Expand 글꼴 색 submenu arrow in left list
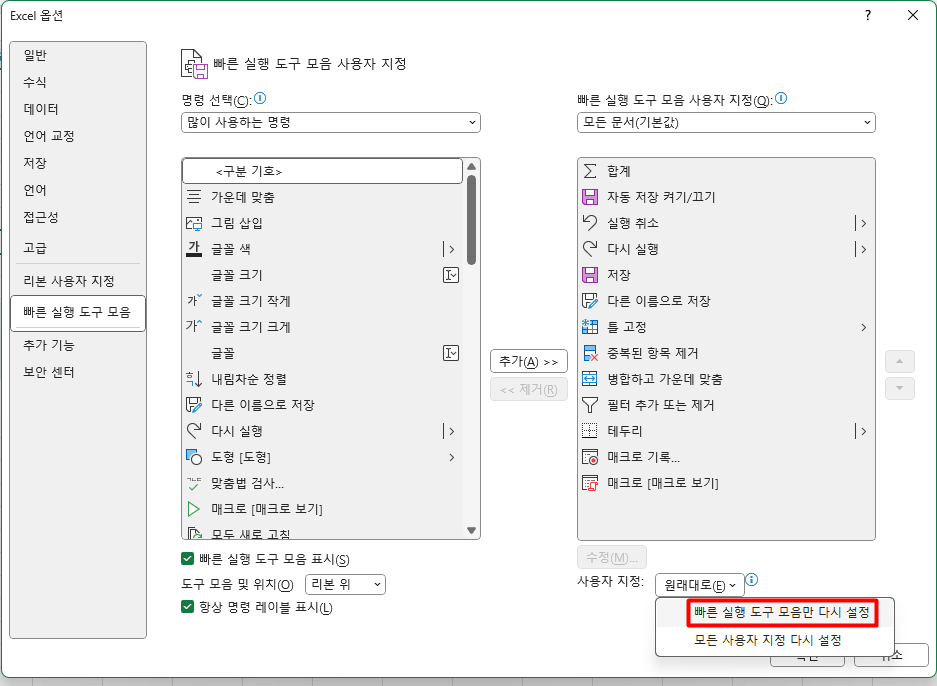The height and width of the screenshot is (686, 937). (452, 249)
